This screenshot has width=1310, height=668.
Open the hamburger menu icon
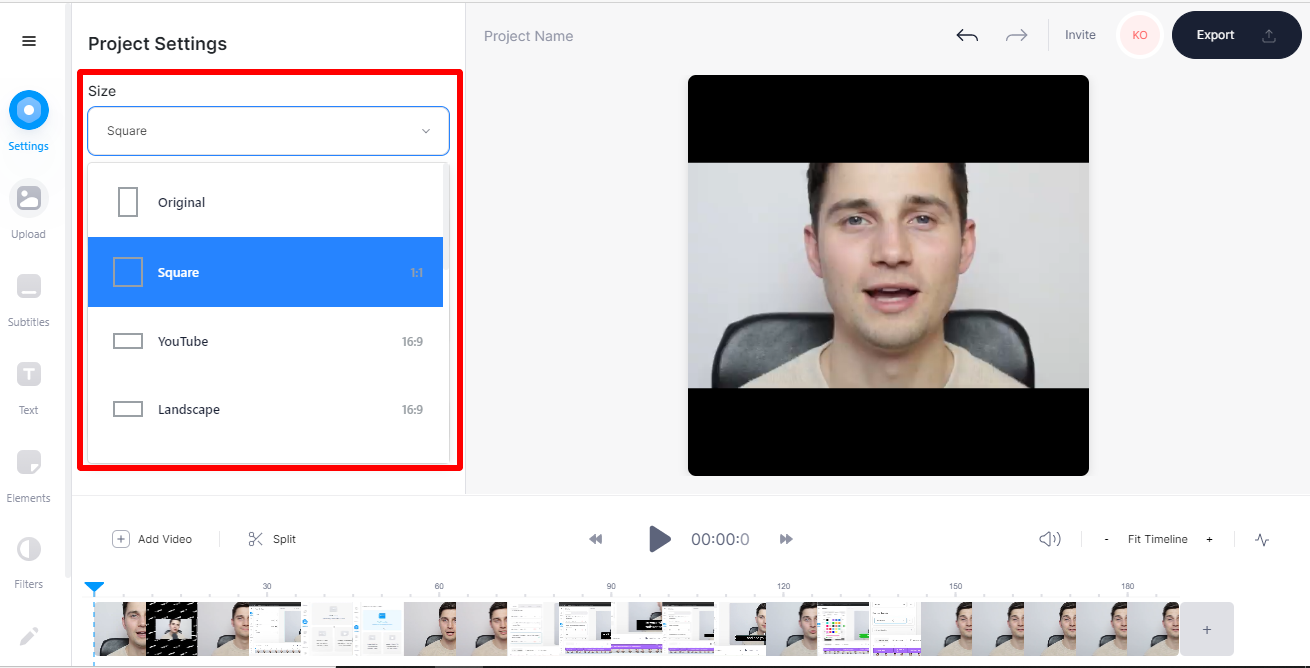point(29,41)
